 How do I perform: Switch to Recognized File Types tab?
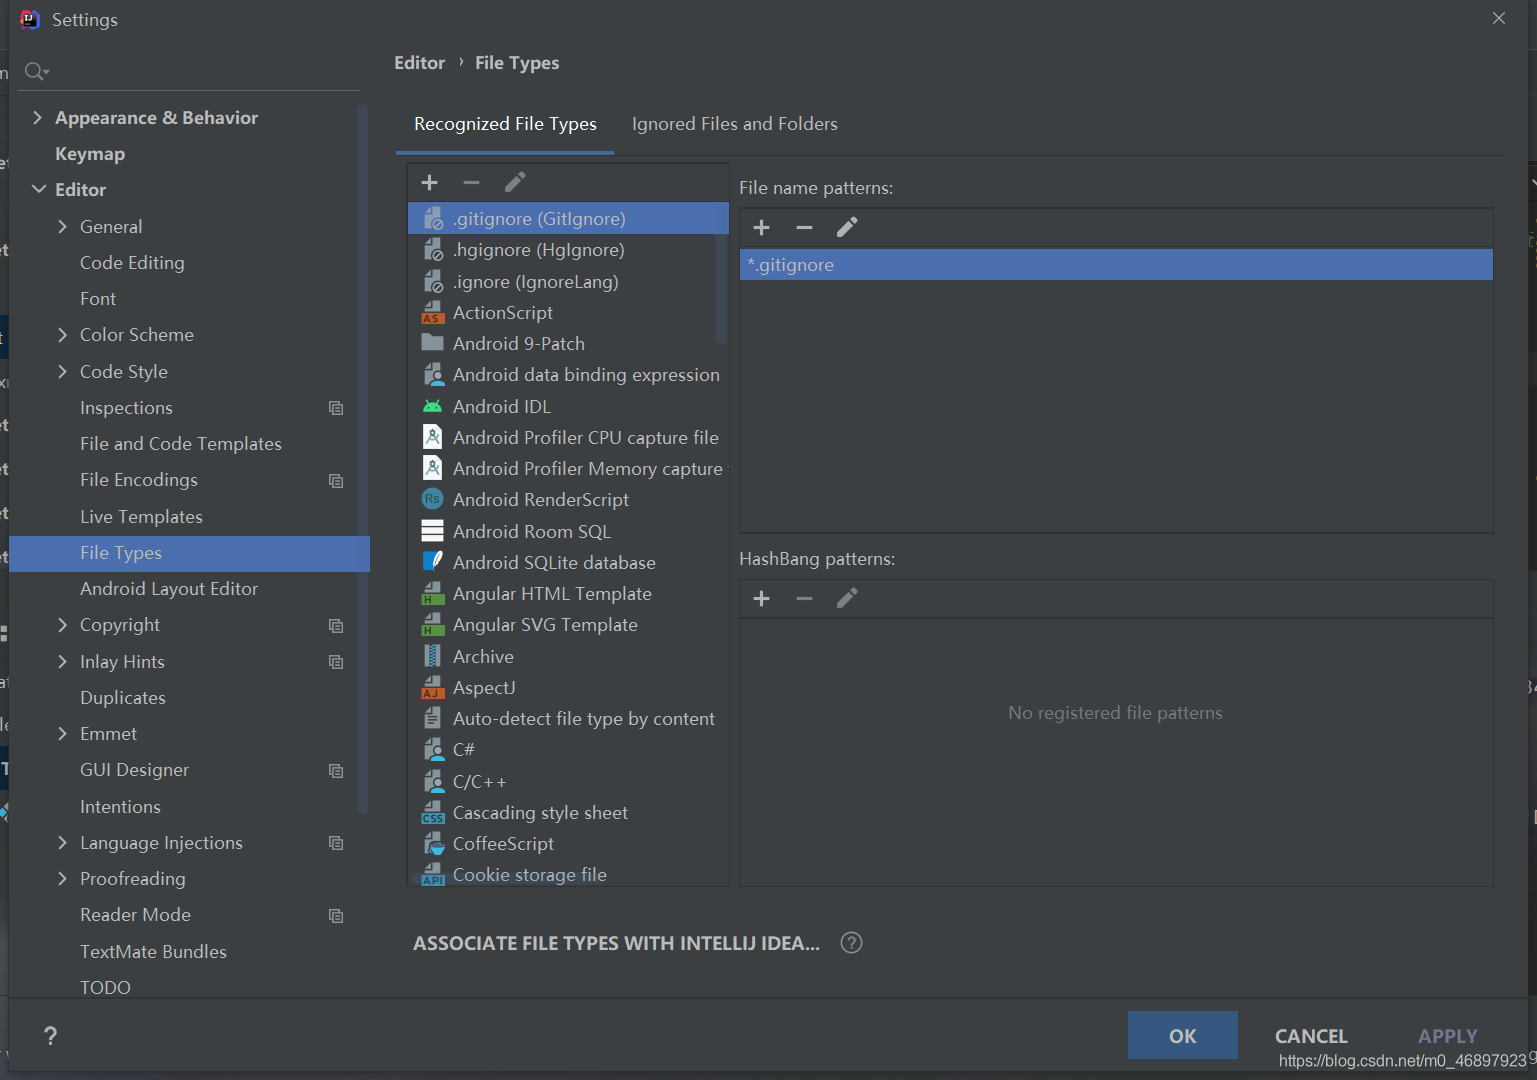tap(505, 124)
